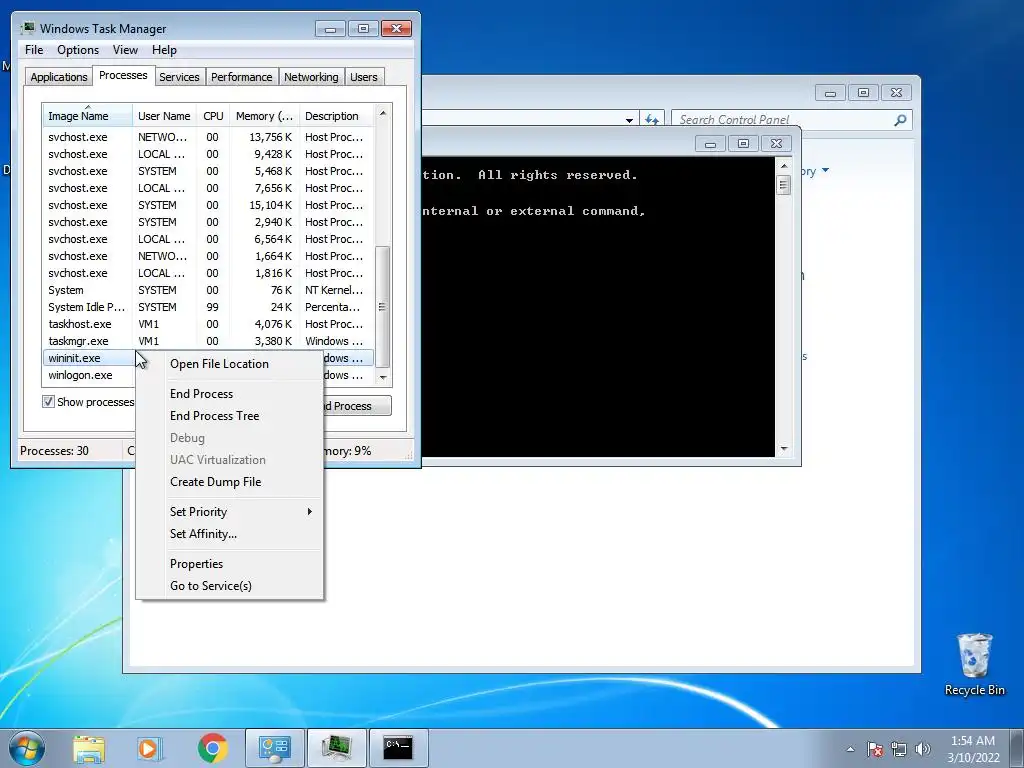Switch to Task Manager taskbar button
This screenshot has width=1024, height=768.
pos(336,748)
